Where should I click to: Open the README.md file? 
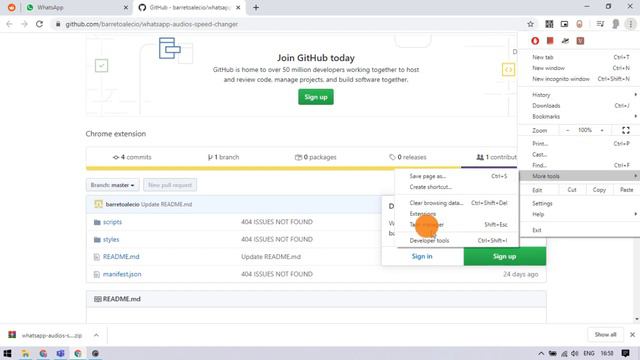coord(121,257)
